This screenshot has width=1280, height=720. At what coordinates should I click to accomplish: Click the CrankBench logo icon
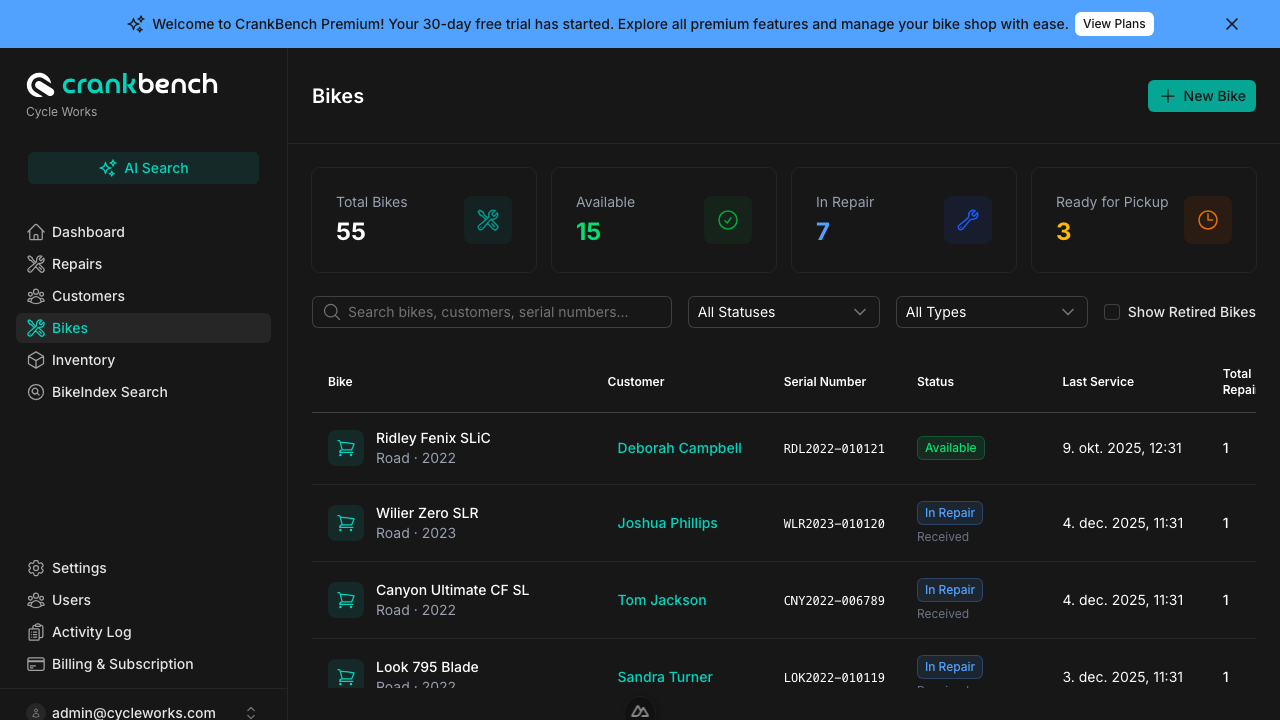pos(40,85)
